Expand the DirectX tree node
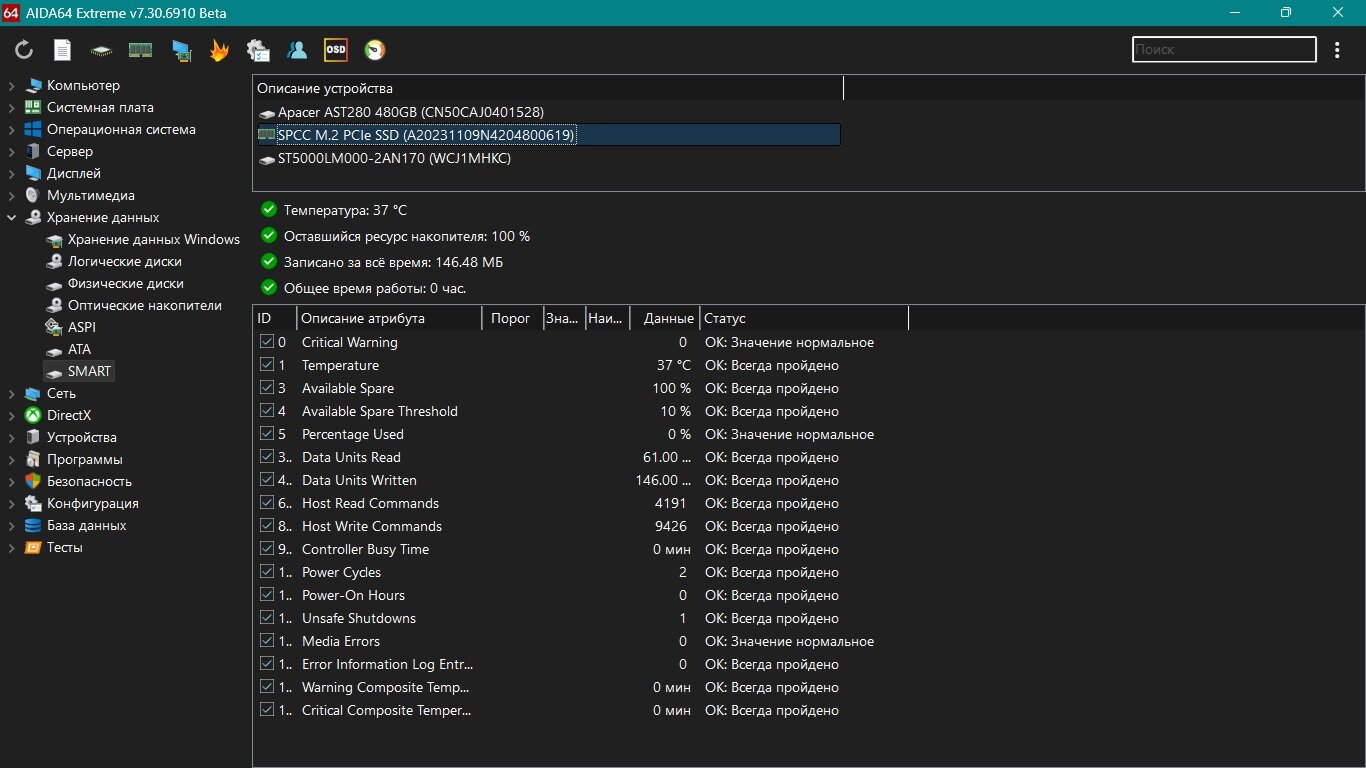This screenshot has width=1366, height=768. tap(12, 416)
